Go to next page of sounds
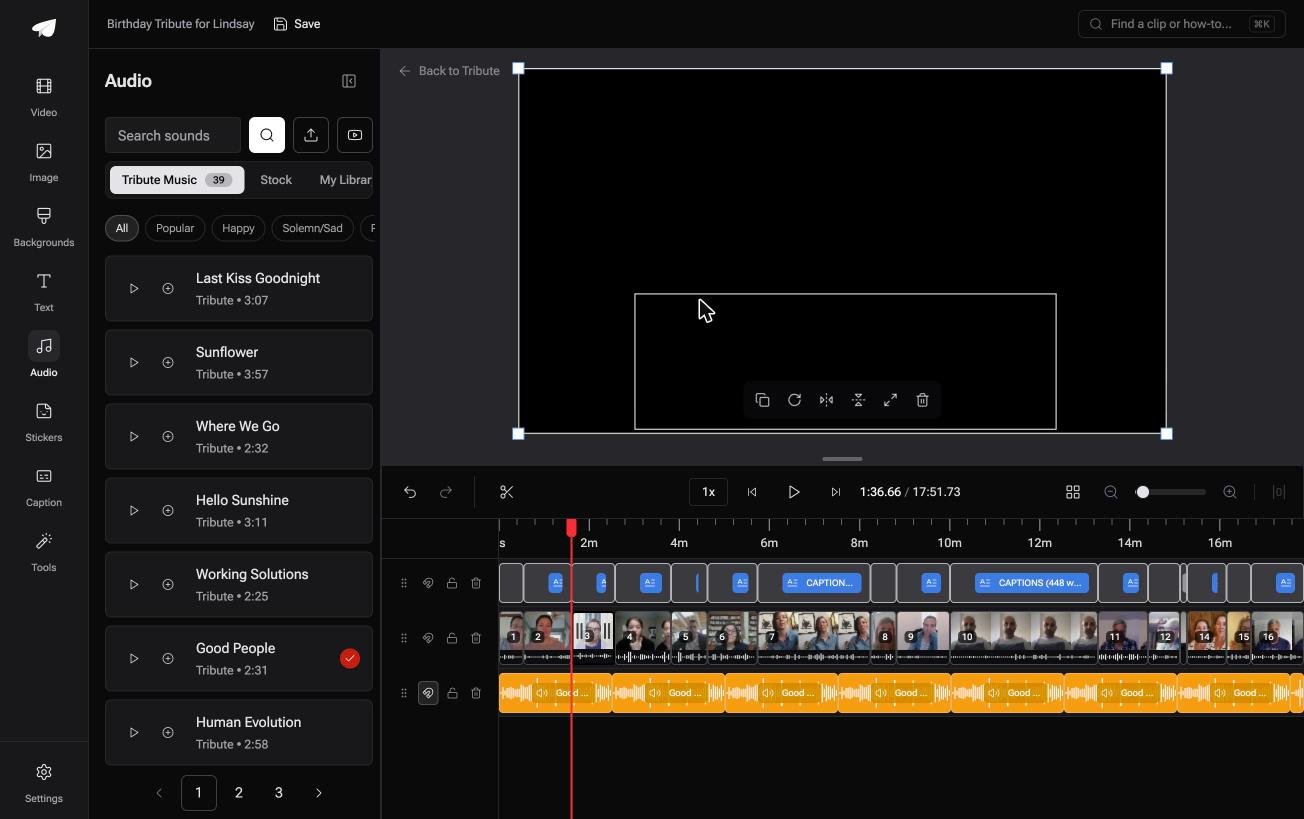The height and width of the screenshot is (819, 1304). tap(319, 793)
